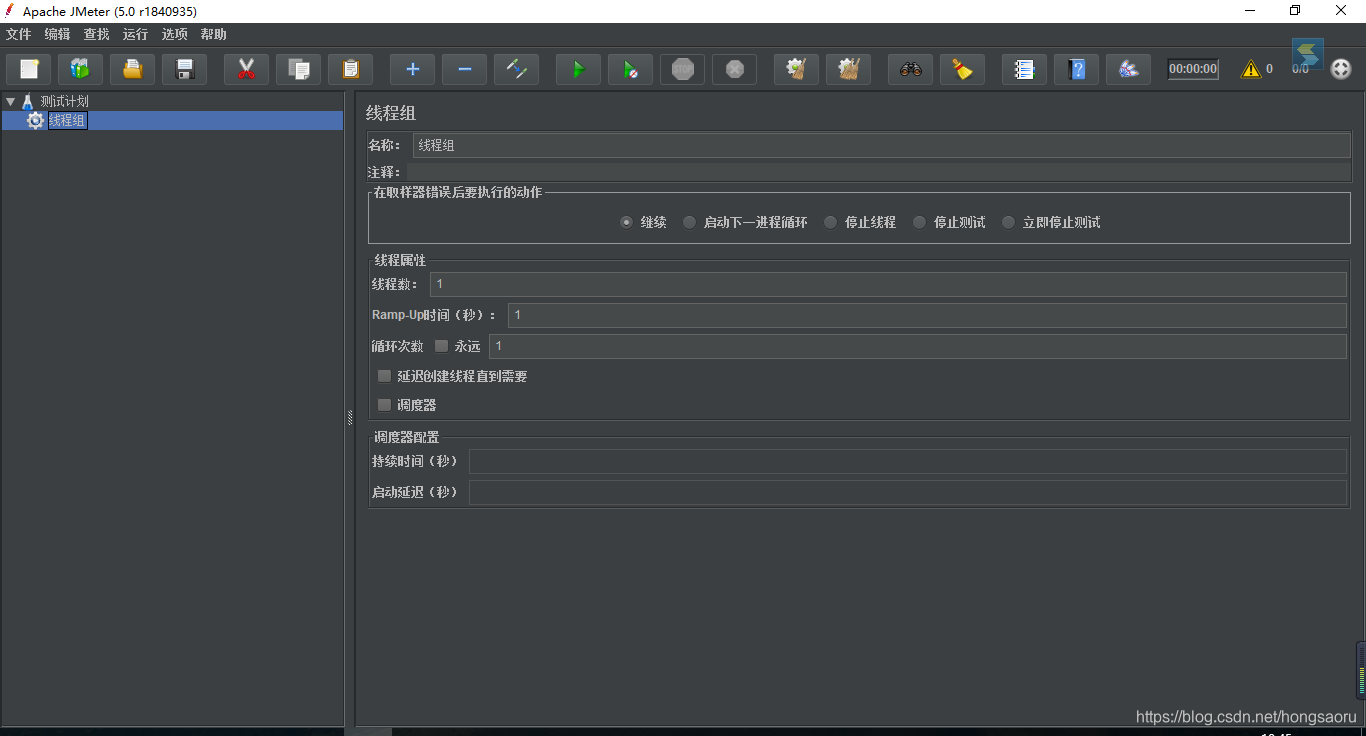Copy the selected element toolbar icon

(298, 69)
